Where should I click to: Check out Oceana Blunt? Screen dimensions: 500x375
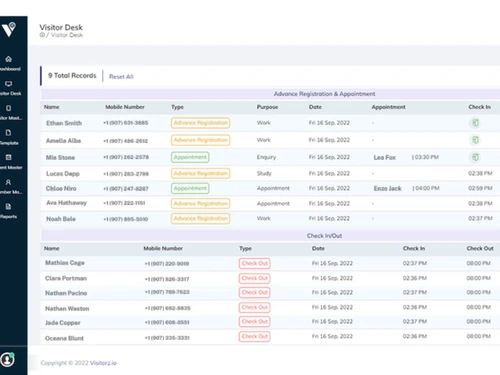[254, 336]
